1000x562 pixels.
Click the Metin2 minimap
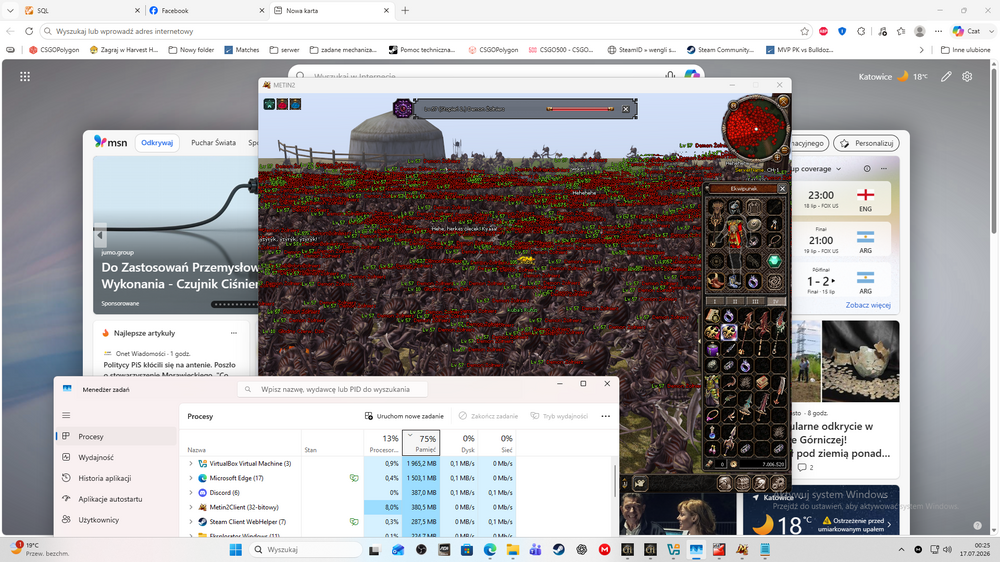click(x=756, y=129)
